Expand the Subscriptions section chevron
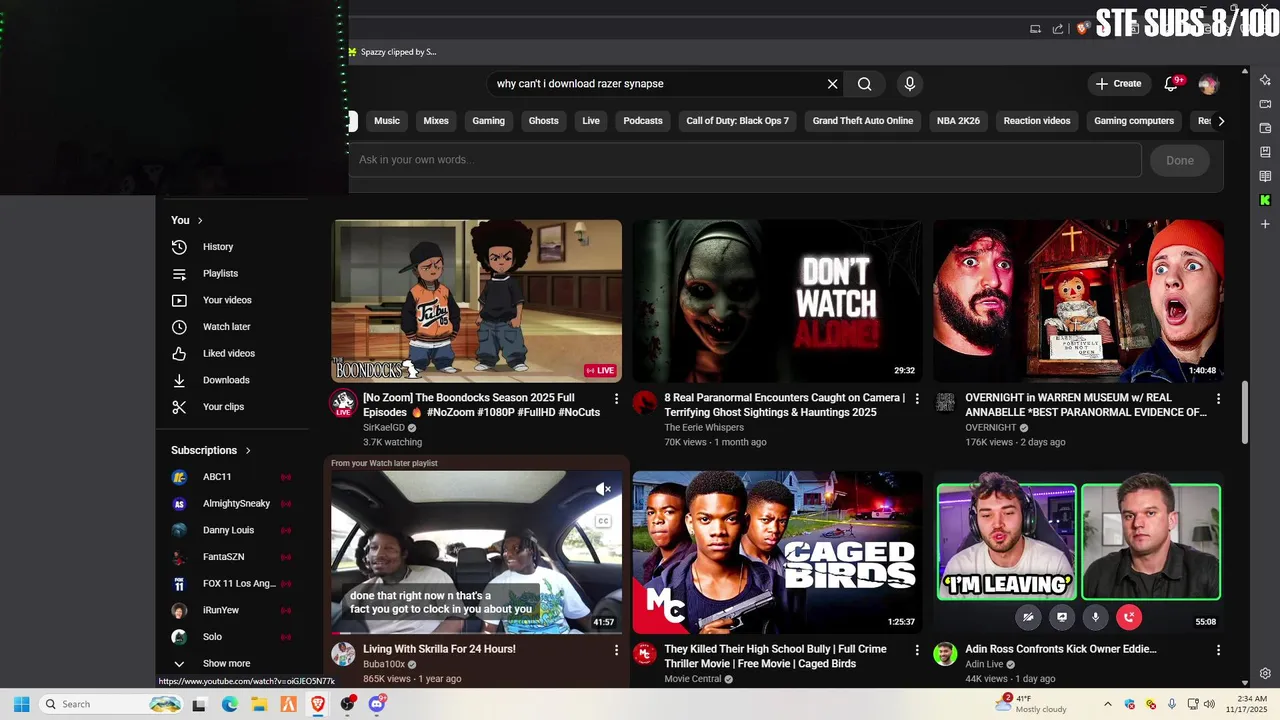This screenshot has width=1280, height=720. coord(248,451)
